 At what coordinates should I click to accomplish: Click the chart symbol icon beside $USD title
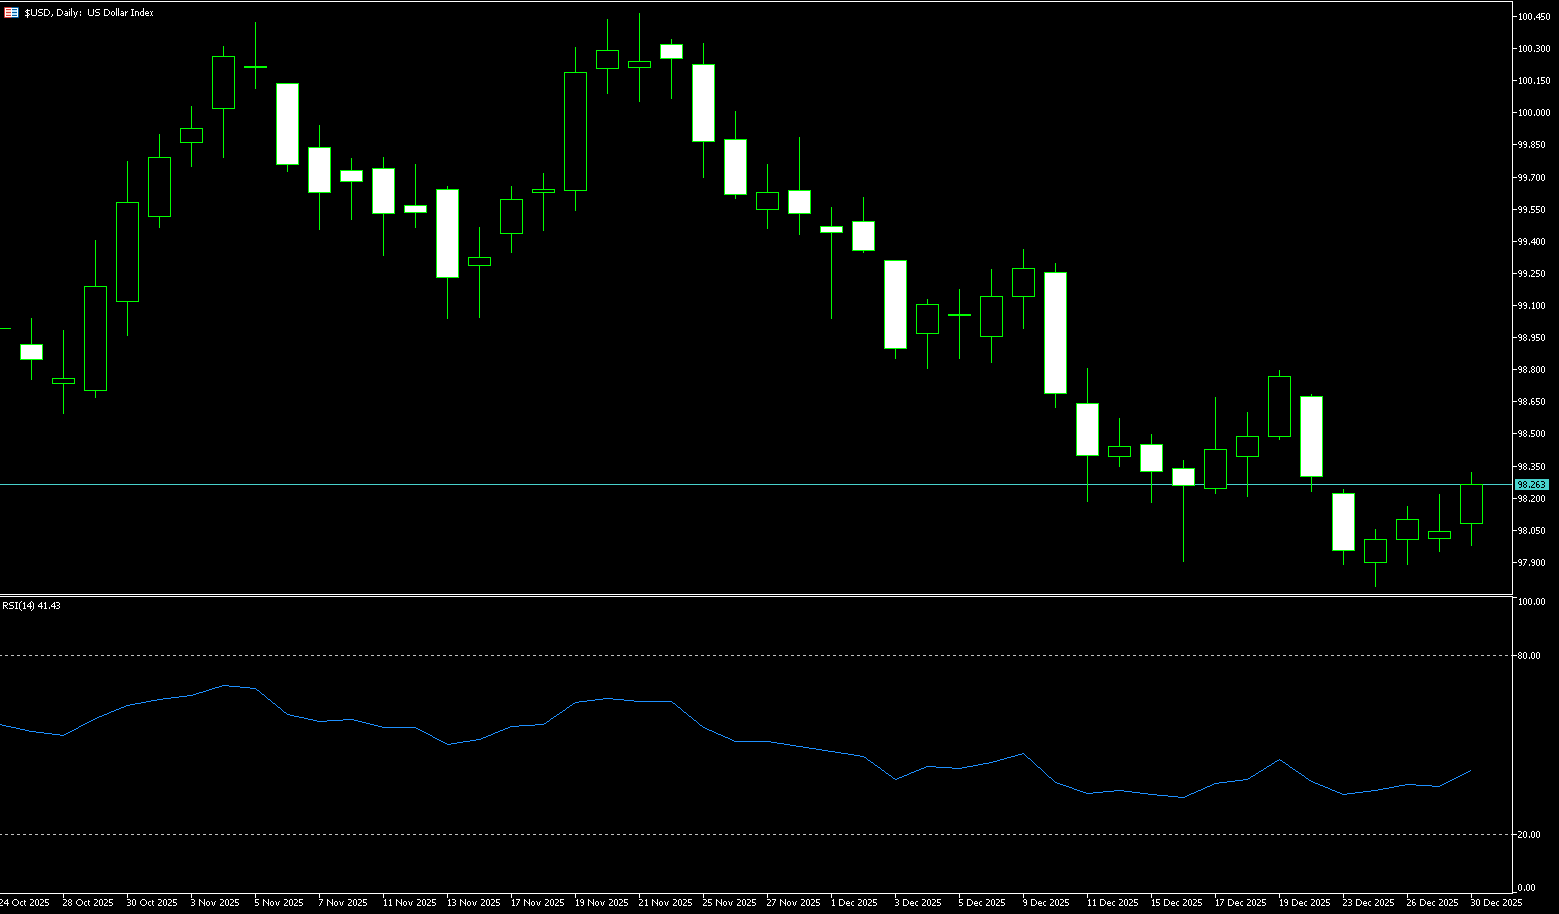coord(11,12)
